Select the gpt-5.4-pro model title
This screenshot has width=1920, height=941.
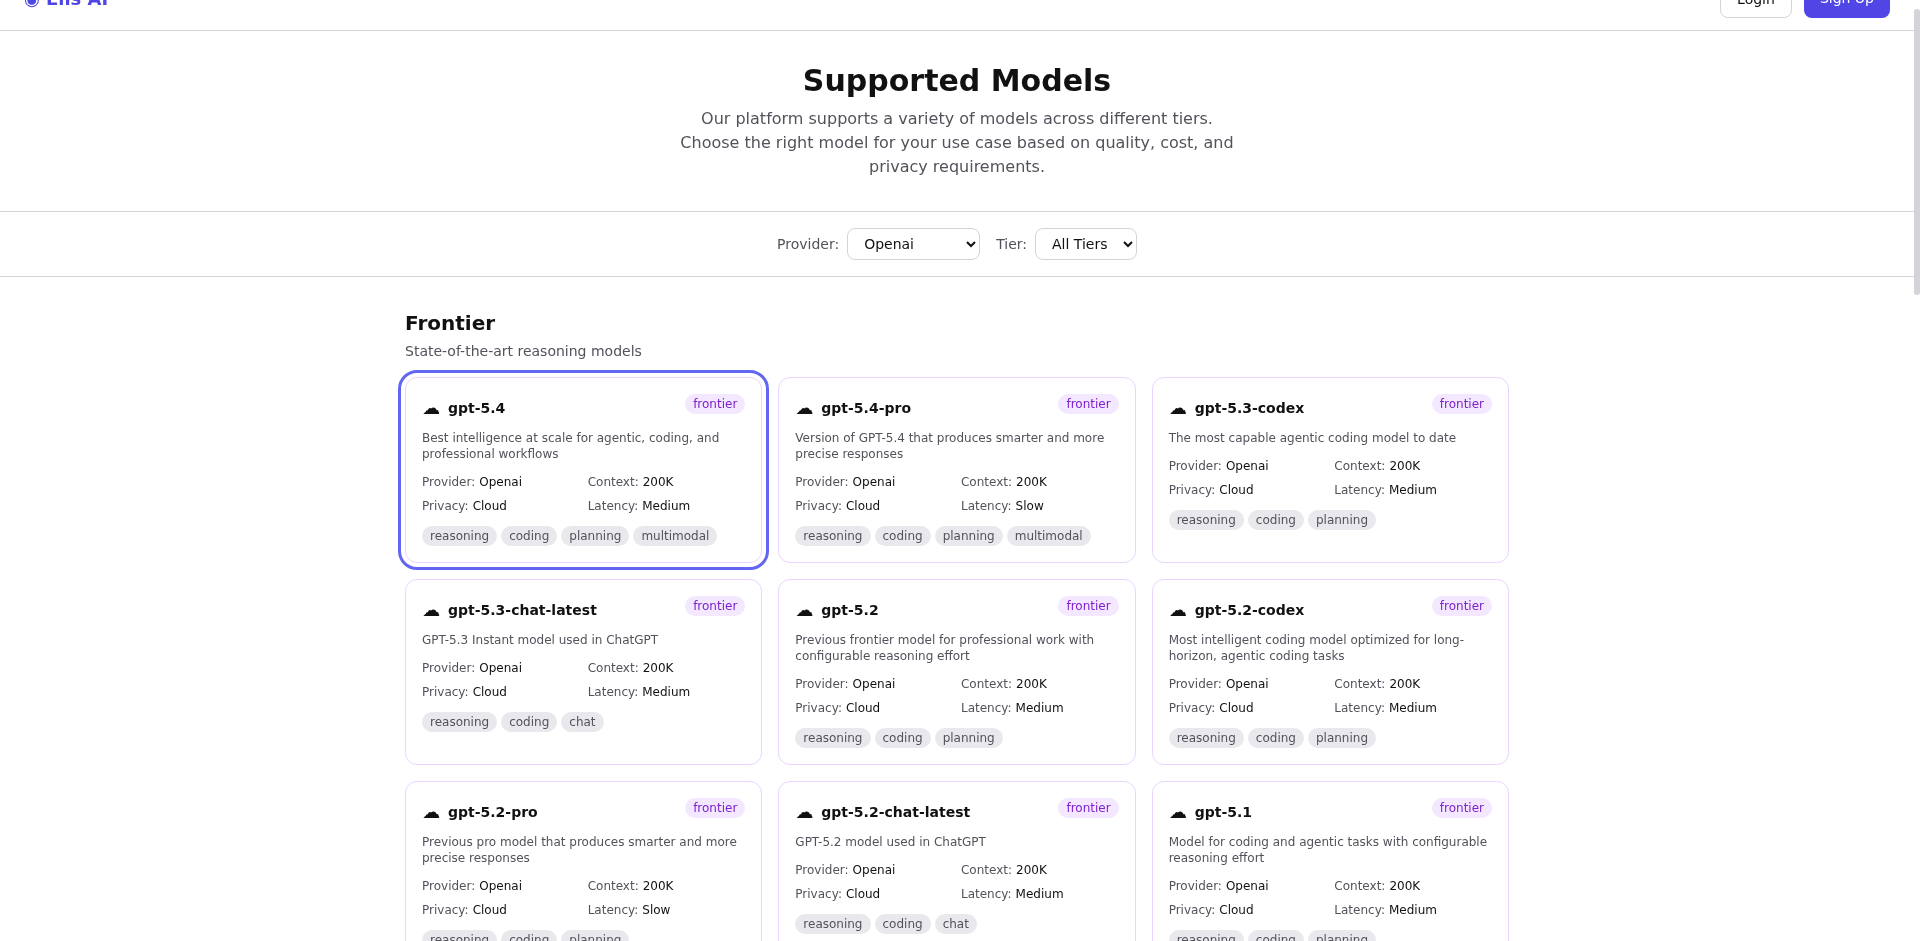coord(865,408)
